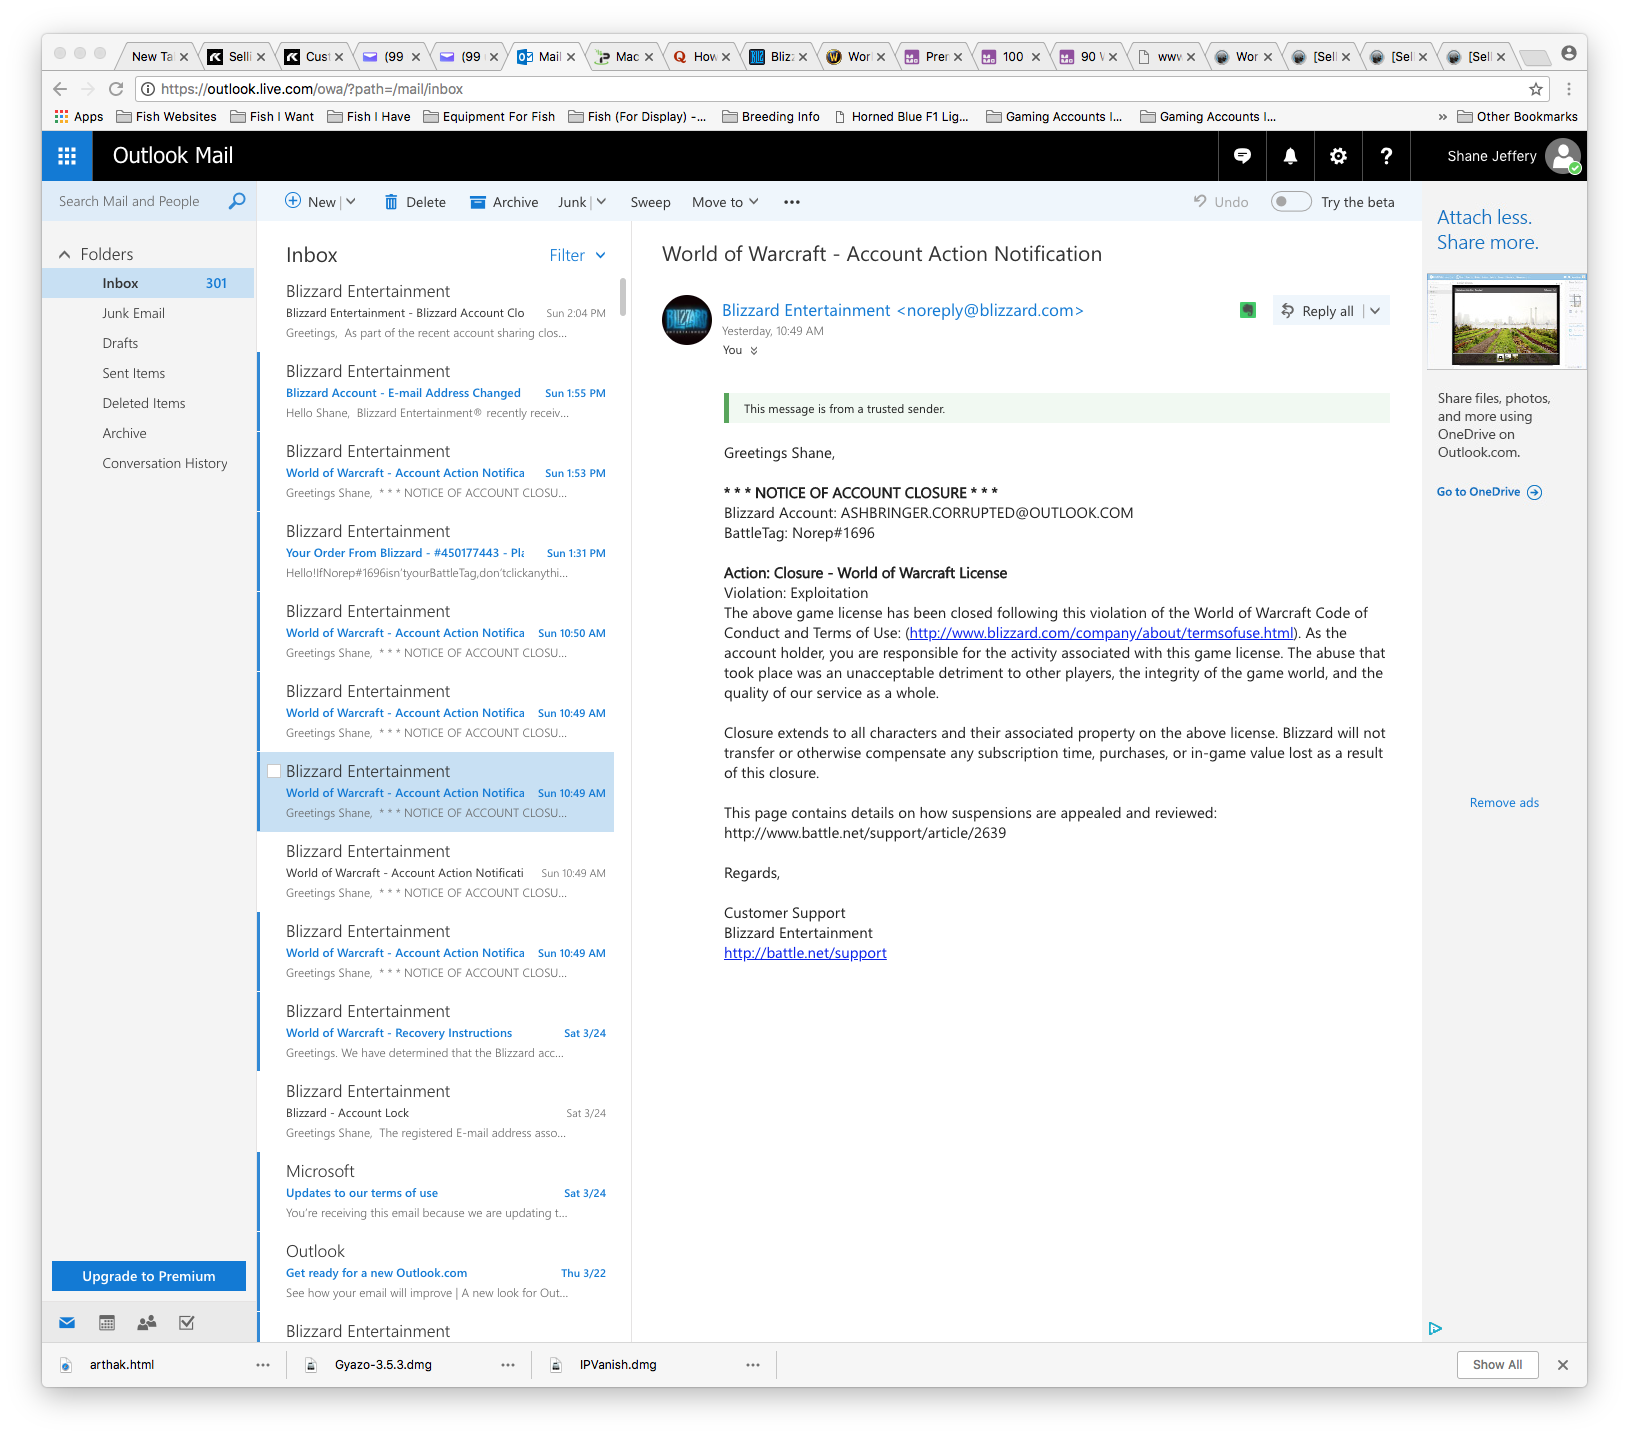Toggle the Try the beta switch
Screen dimensions: 1629x1437
pos(1291,202)
